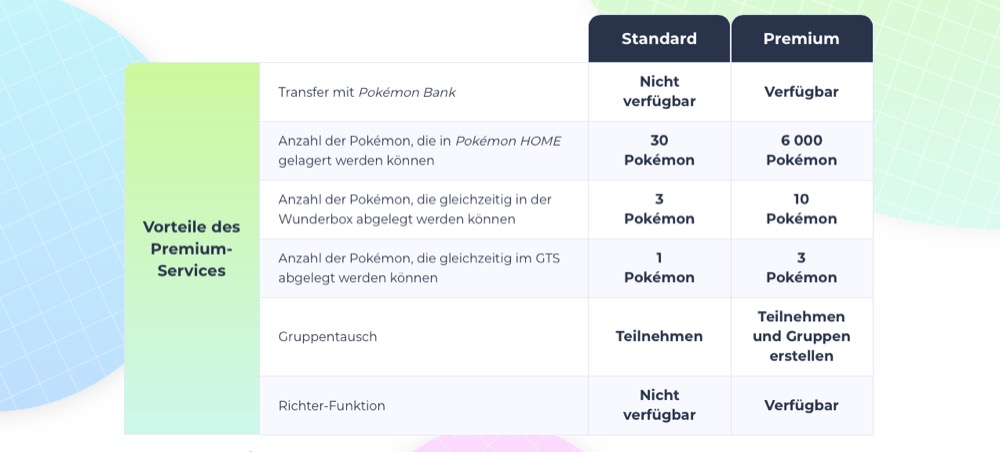Image resolution: width=1000 pixels, height=452 pixels.
Task: Select the '6 000 Pokémon' Premium cell
Action: (x=801, y=150)
